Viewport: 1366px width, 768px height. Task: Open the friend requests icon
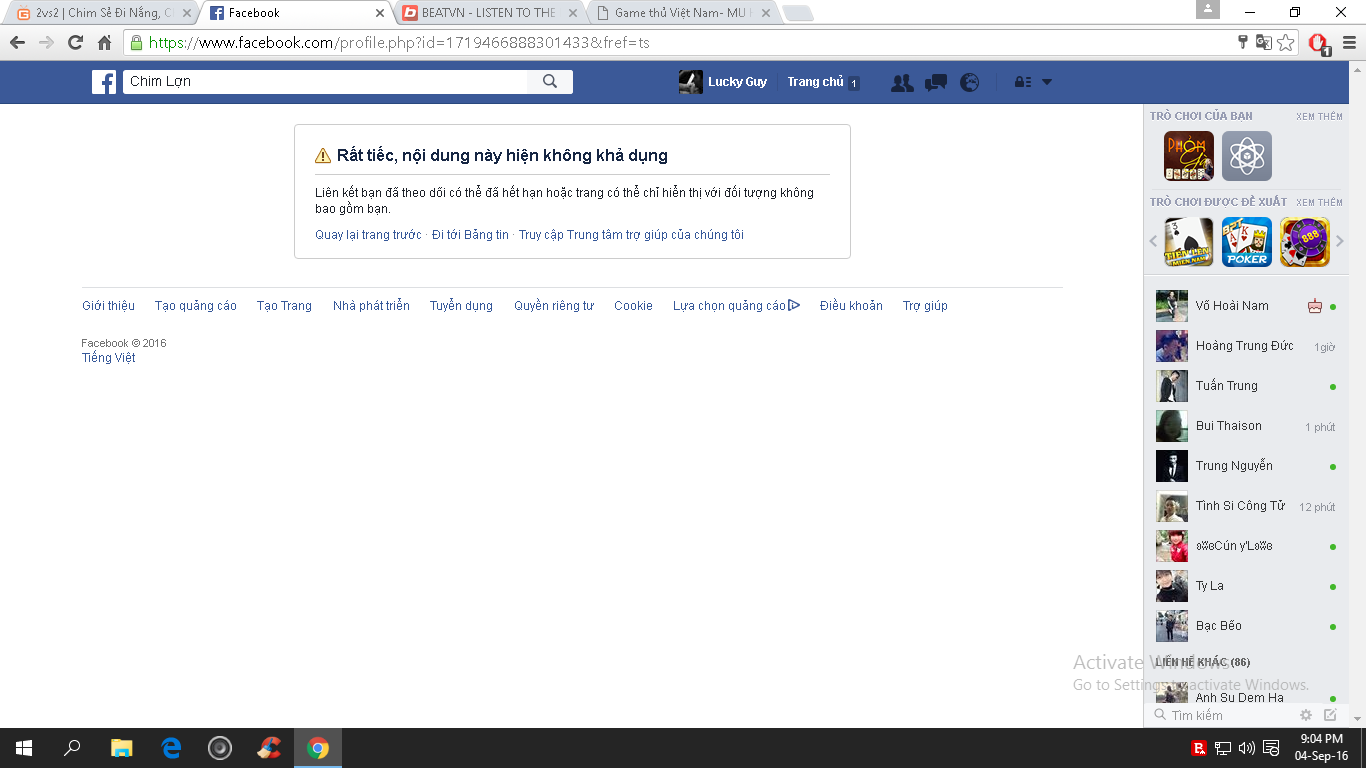[x=902, y=83]
